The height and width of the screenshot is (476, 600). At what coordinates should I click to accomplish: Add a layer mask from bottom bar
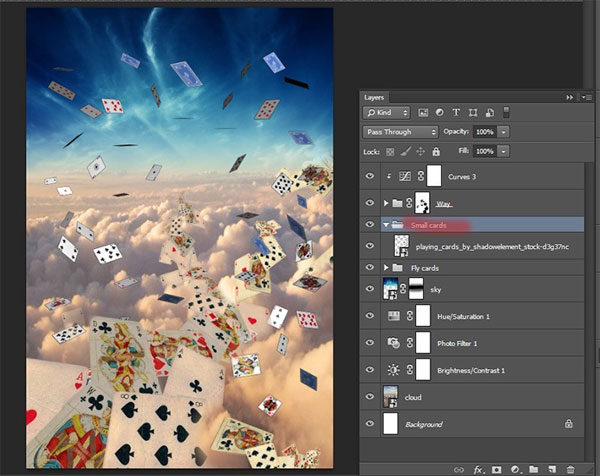[x=497, y=468]
